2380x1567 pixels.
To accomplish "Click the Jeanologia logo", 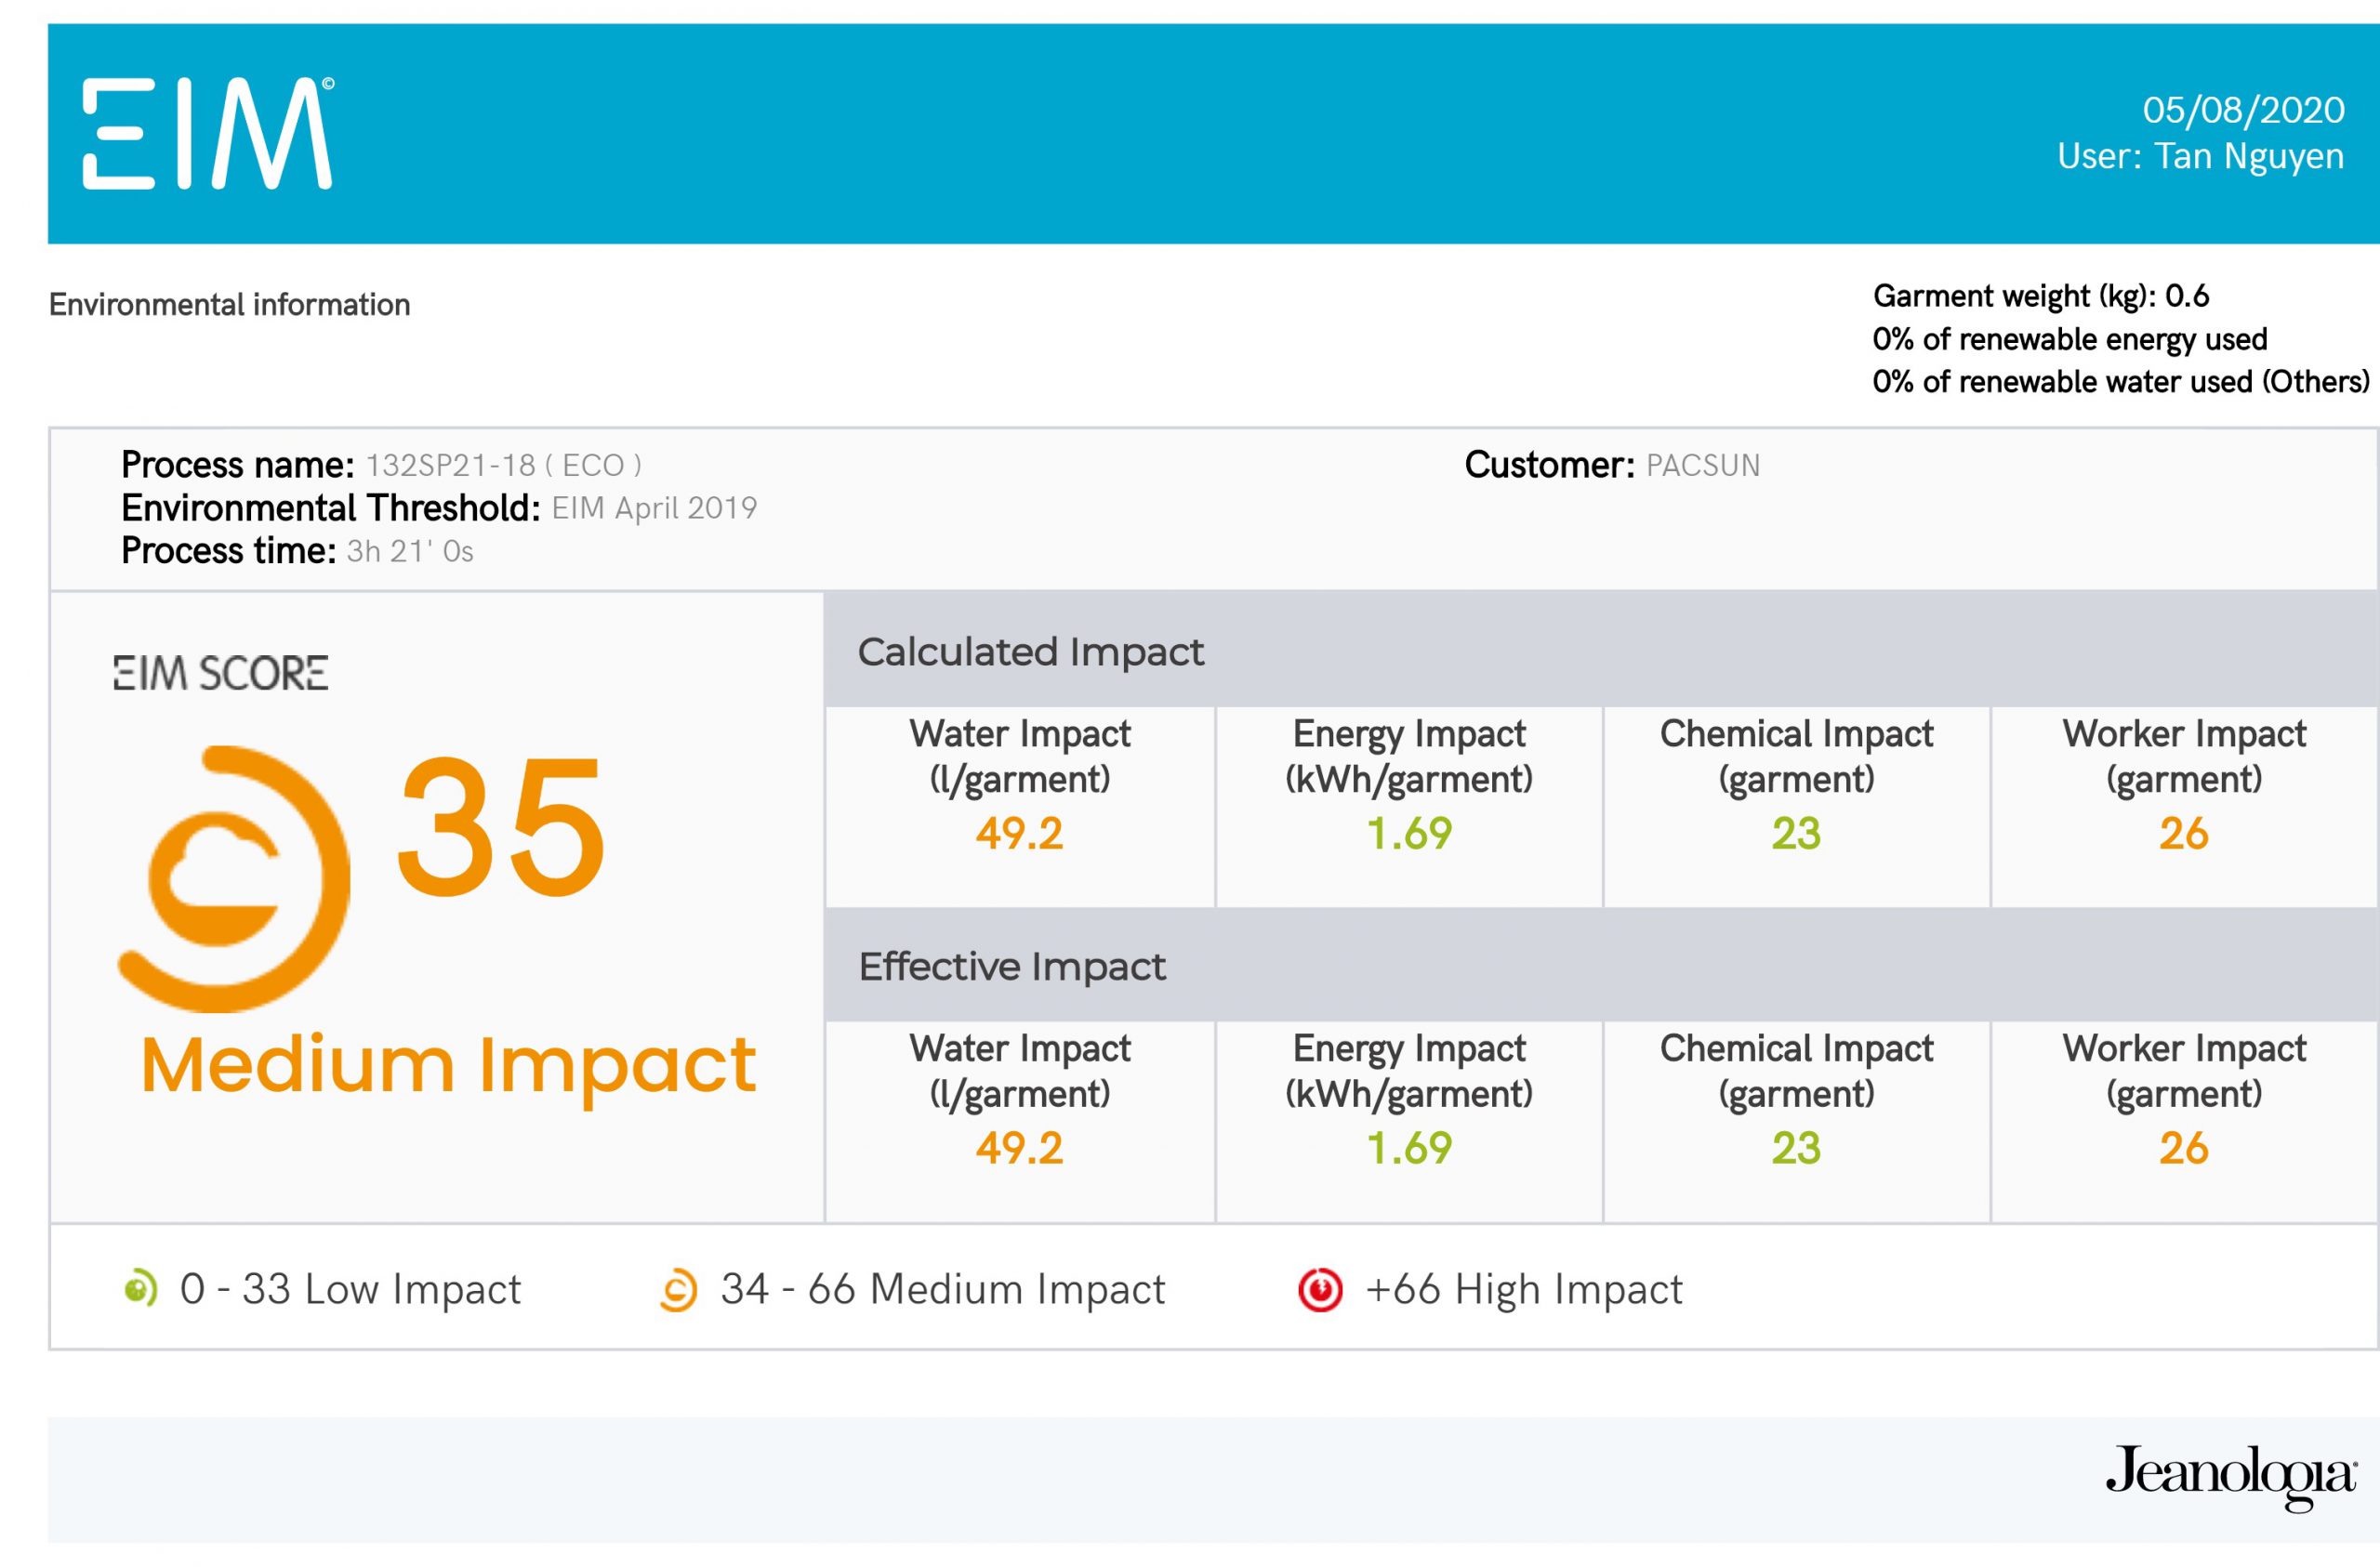I will 2230,1478.
